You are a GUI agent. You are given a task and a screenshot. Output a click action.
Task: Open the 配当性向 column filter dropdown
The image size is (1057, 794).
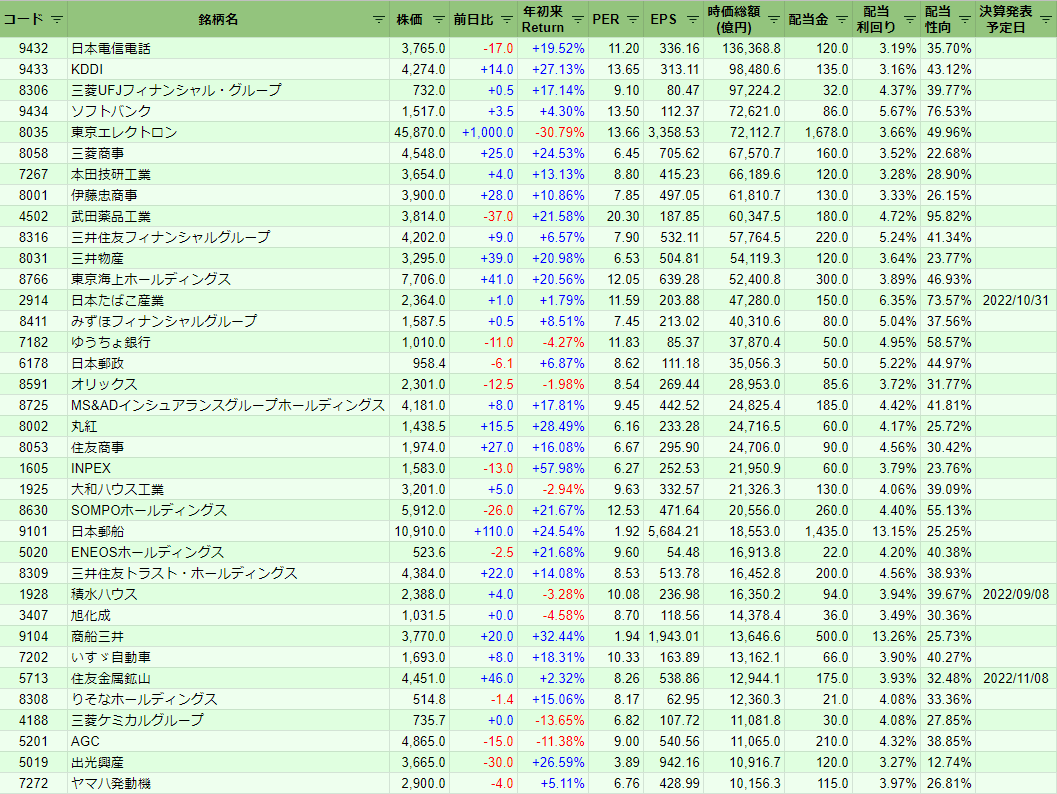[965, 20]
